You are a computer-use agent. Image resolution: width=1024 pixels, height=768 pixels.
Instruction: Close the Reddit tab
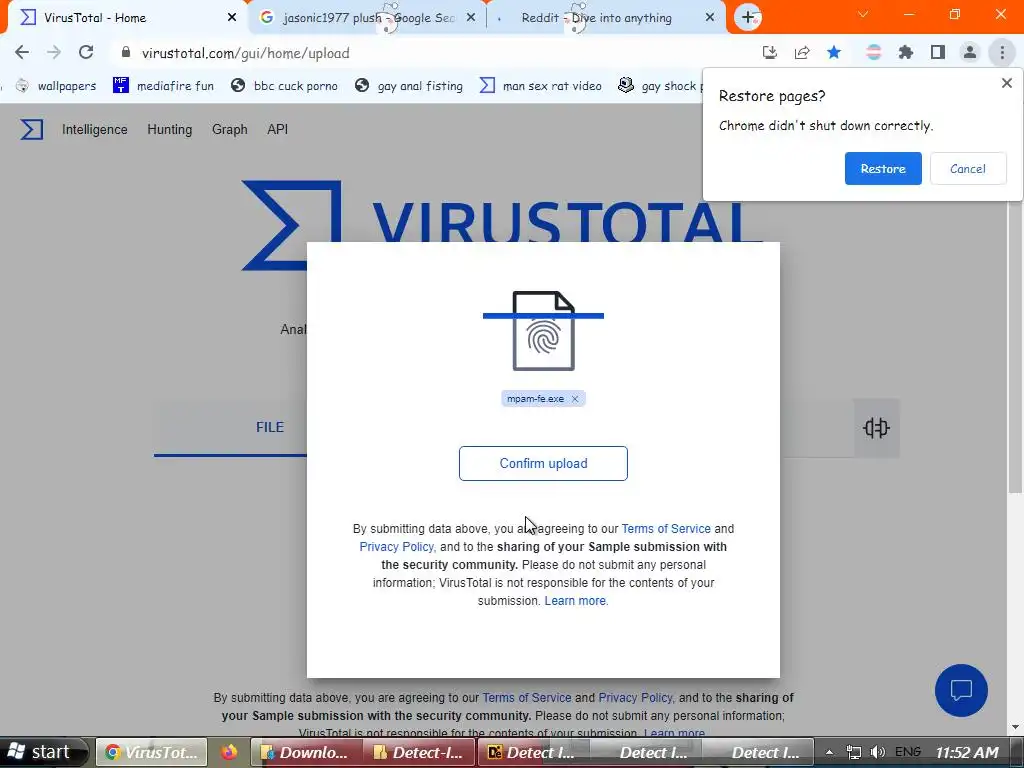pyautogui.click(x=710, y=18)
